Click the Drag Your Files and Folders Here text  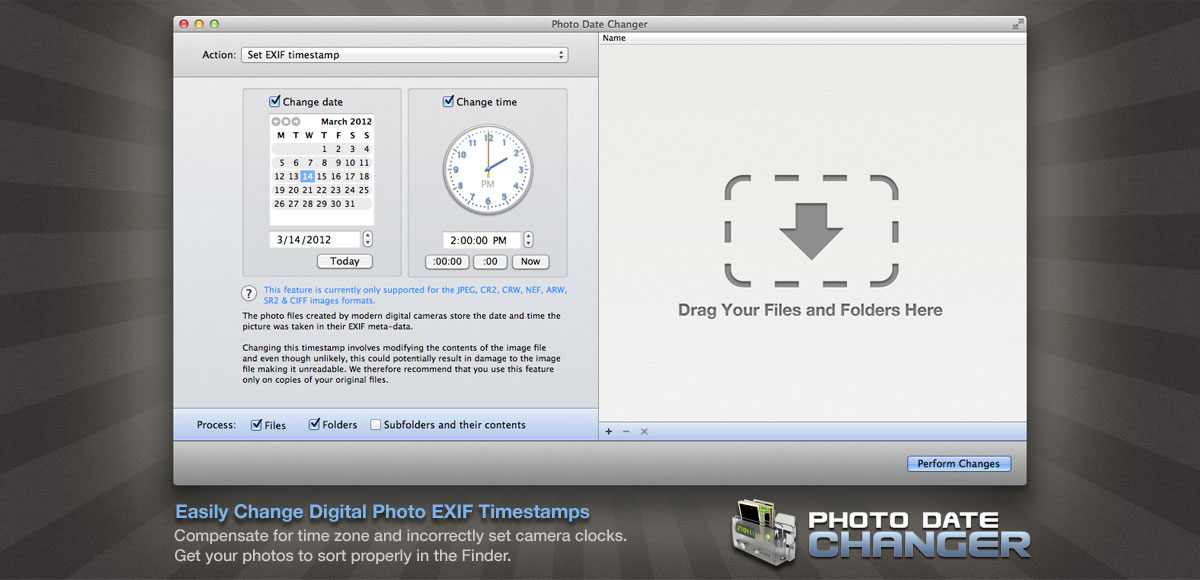coord(810,310)
